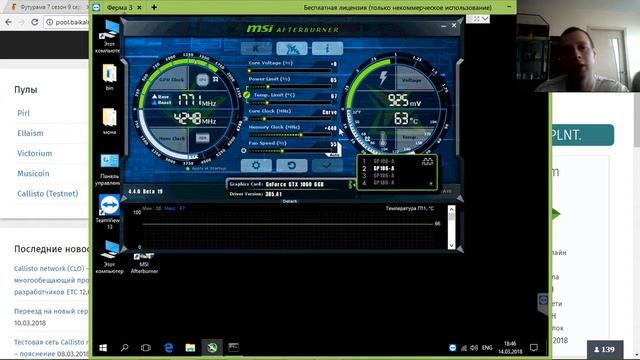Viewport: 640px width, 360px height.
Task: Open MSI Afterburner desktop shortcut
Action: [x=144, y=263]
